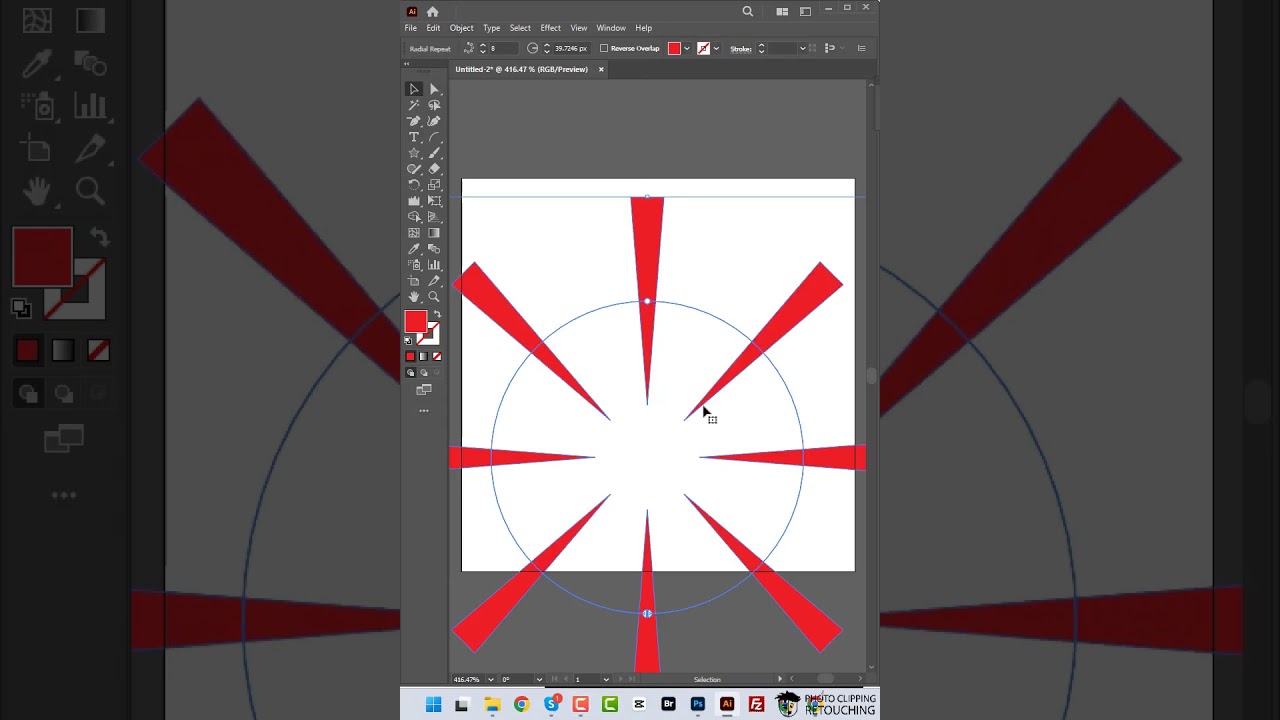The image size is (1280, 720).
Task: Change screen mode in toolbar
Action: 424,390
